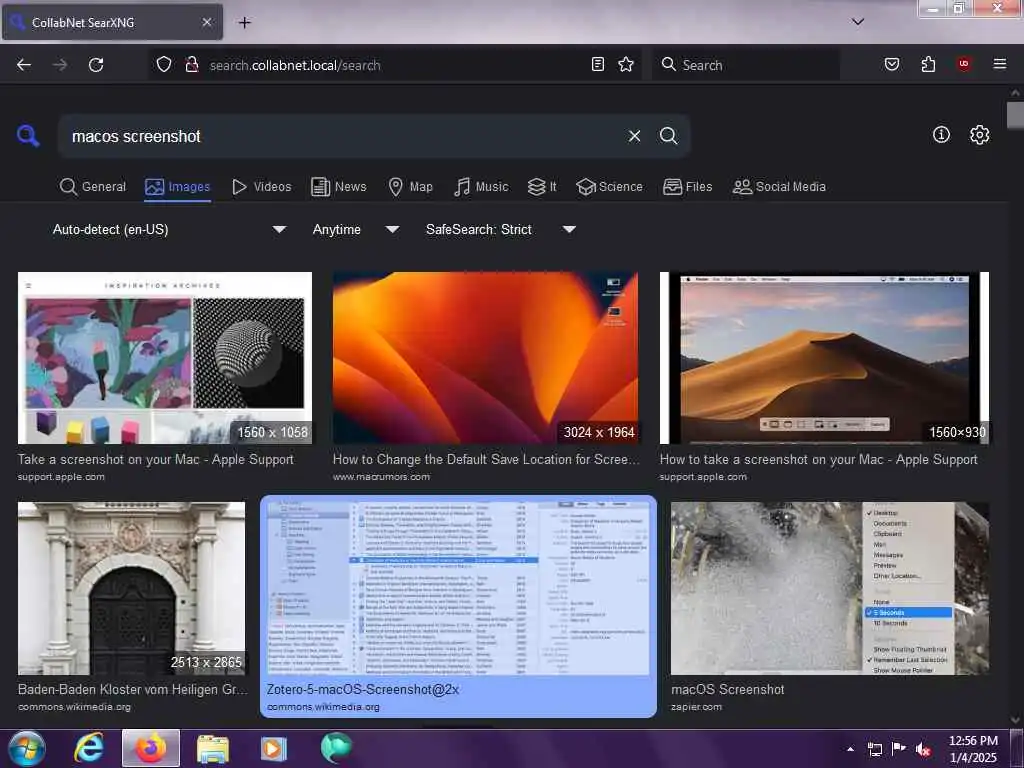
Task: Clear the search query with the X icon
Action: click(x=634, y=136)
